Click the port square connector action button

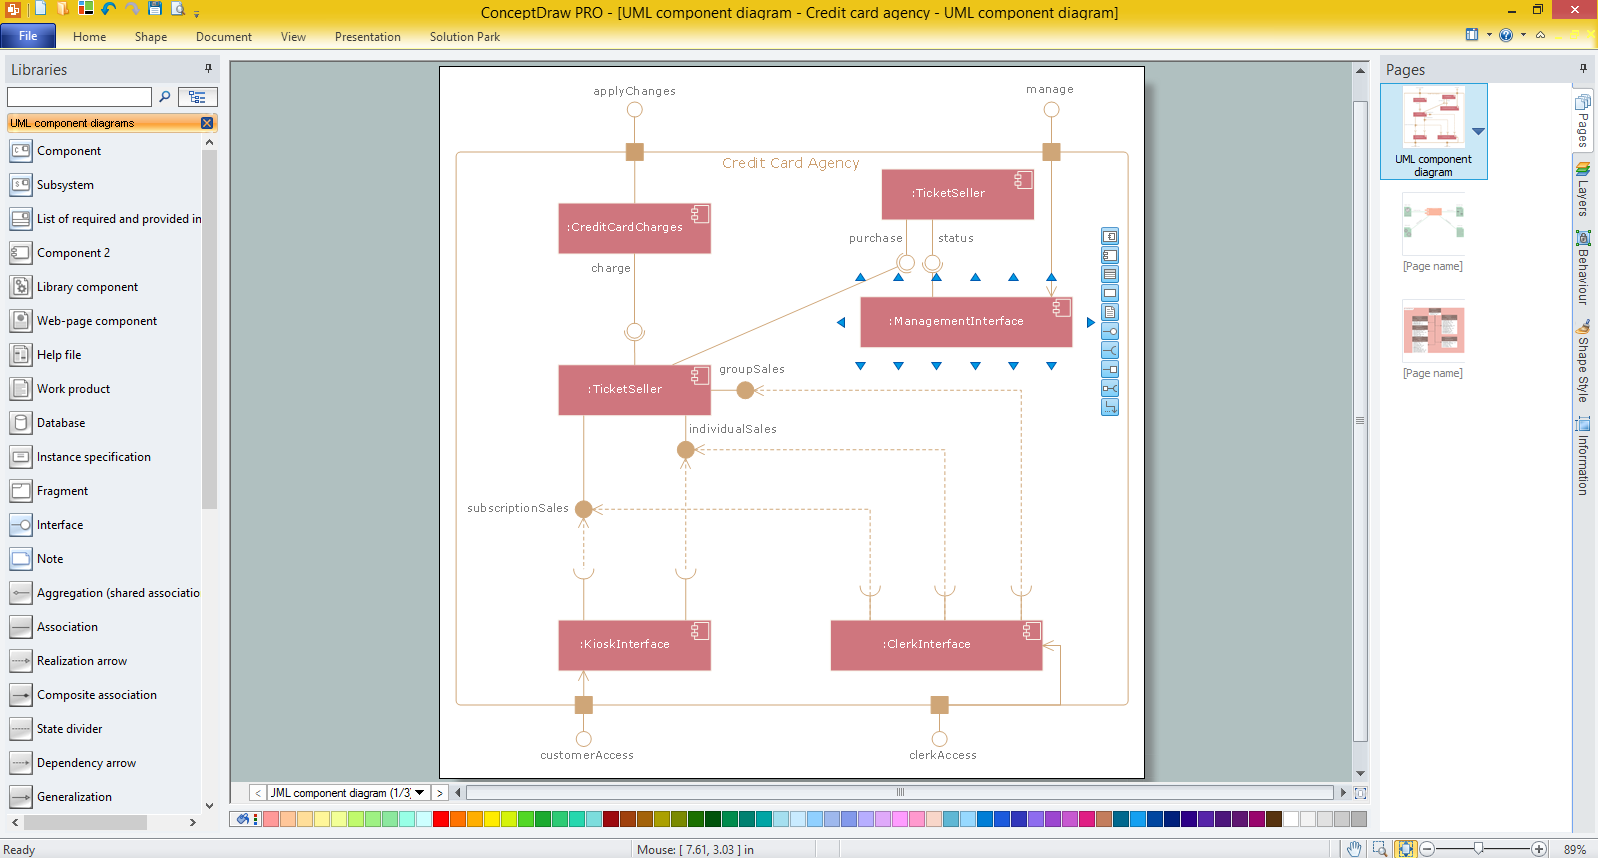(1110, 369)
